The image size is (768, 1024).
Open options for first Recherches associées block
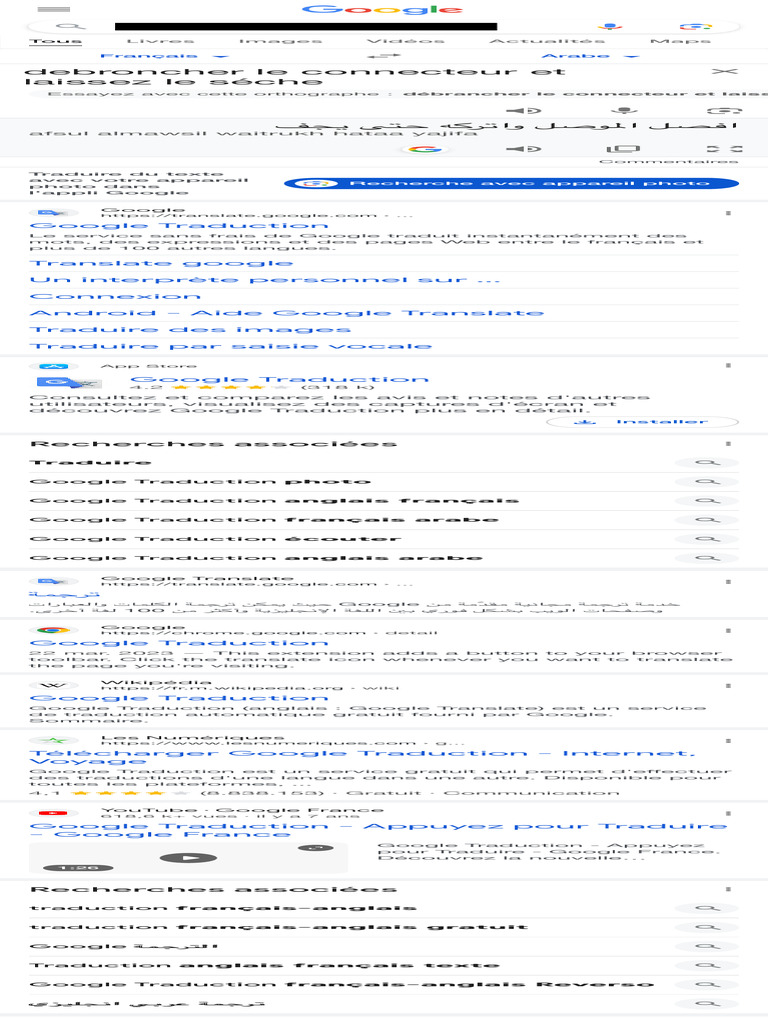[x=728, y=443]
